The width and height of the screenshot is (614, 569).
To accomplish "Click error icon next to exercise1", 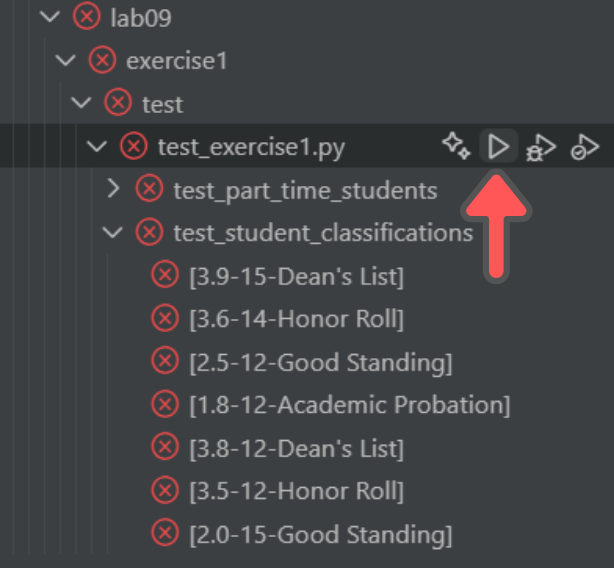I will 102,60.
